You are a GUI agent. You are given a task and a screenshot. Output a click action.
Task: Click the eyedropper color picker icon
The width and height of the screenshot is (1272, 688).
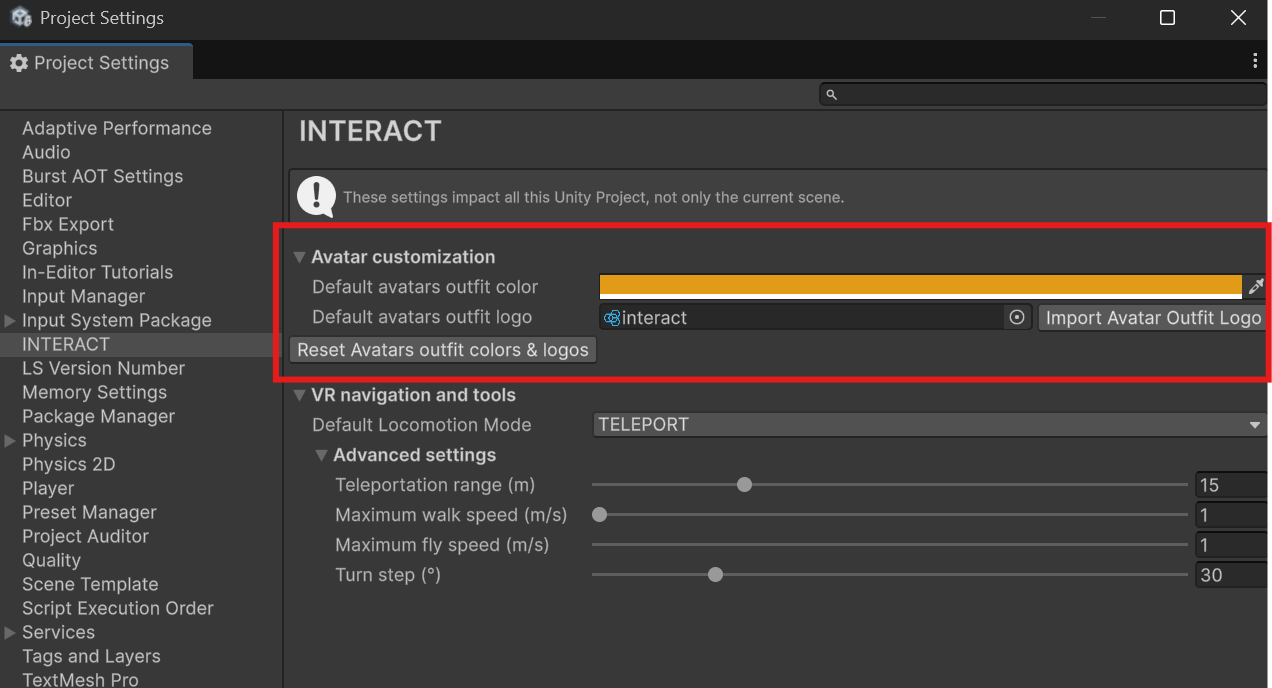click(x=1256, y=287)
